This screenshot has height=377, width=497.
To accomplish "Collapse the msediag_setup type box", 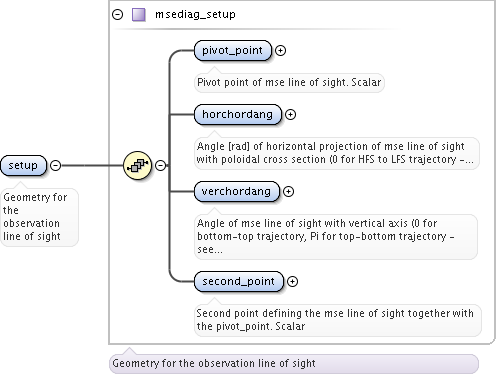I will (x=117, y=15).
